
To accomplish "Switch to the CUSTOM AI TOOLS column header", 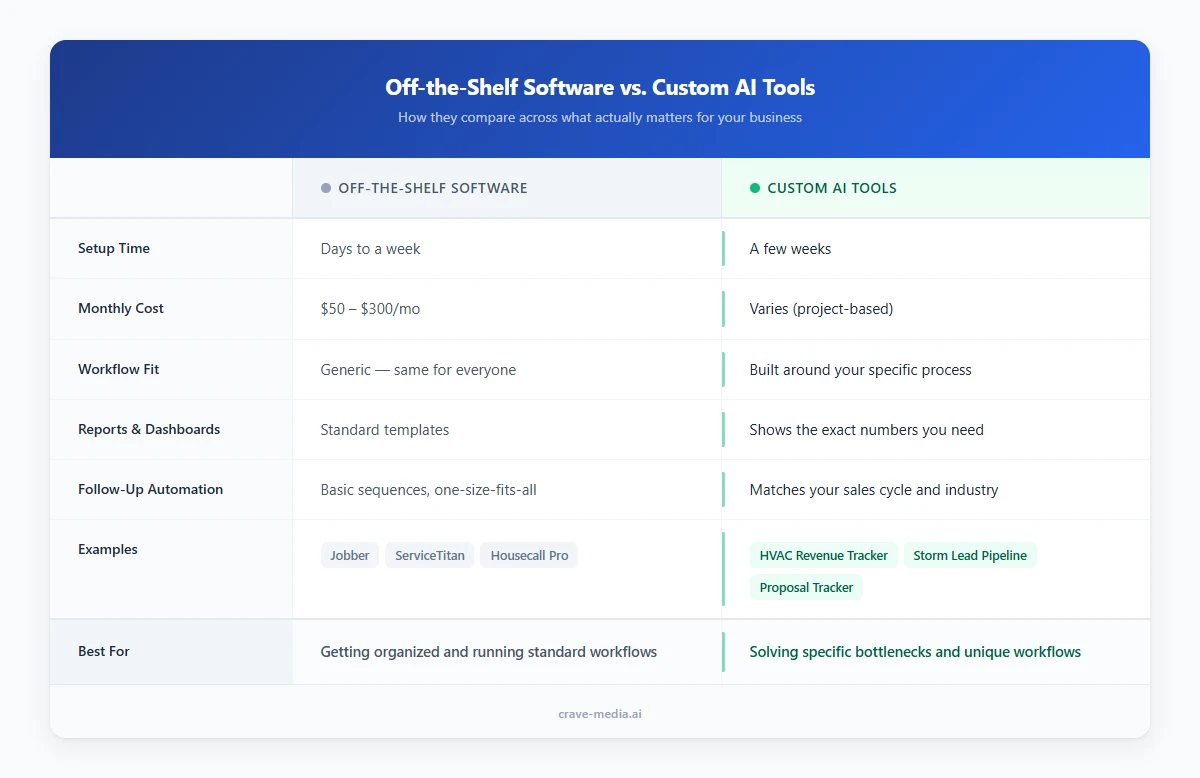I will (x=832, y=188).
